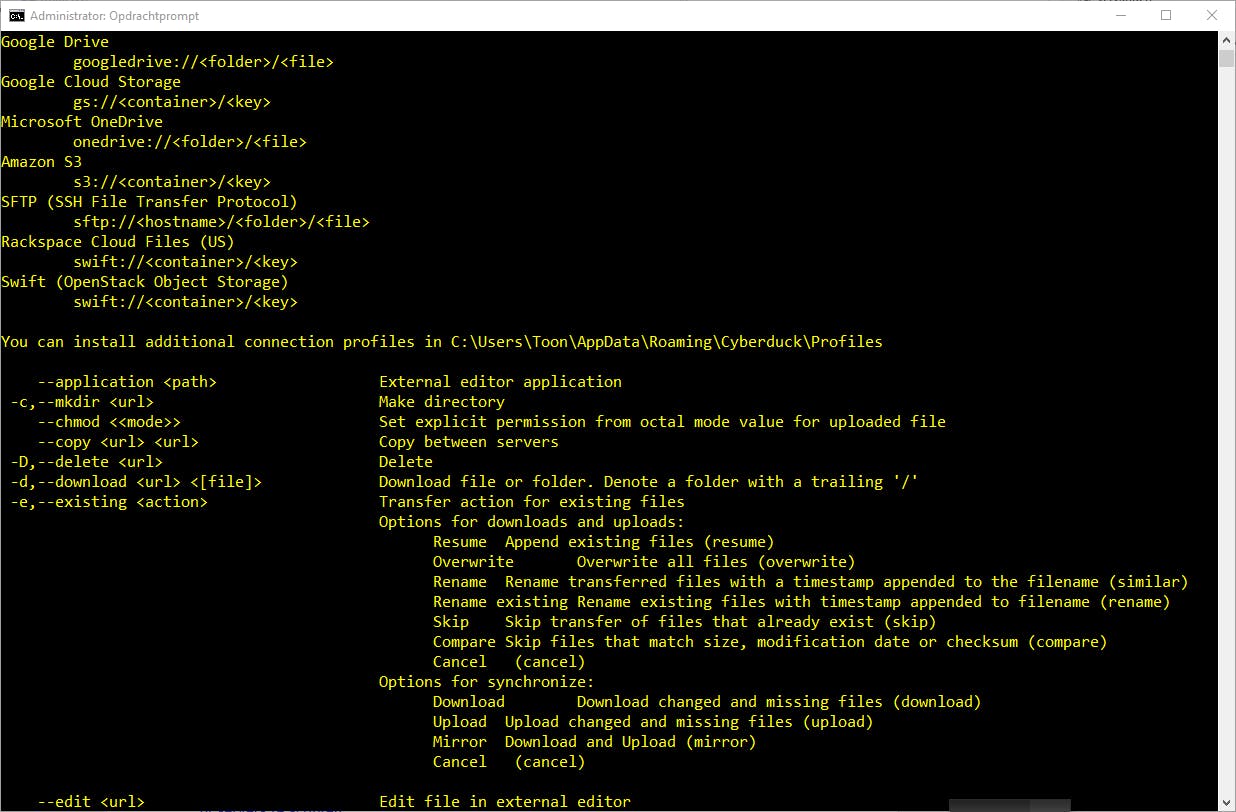Click the vertical scrollbar thumb
The width and height of the screenshot is (1236, 812).
(1227, 57)
